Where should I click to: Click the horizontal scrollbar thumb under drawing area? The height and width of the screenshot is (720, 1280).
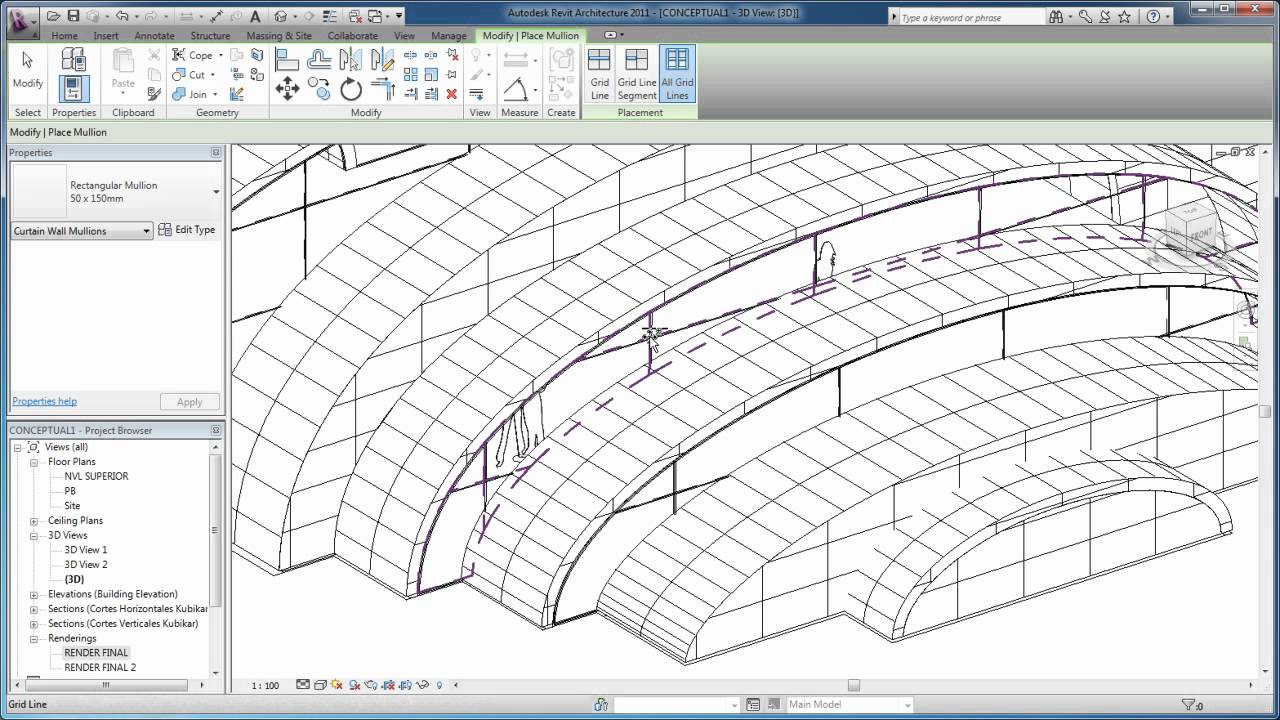[854, 685]
